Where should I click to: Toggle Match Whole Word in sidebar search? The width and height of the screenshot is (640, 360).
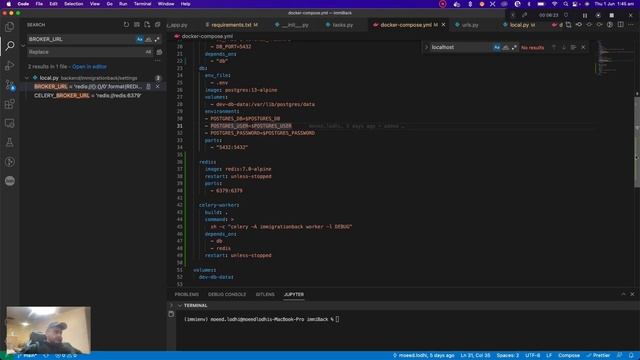[x=148, y=39]
